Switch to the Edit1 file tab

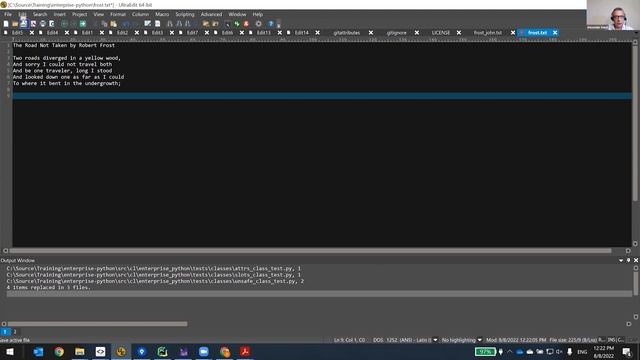(87, 33)
